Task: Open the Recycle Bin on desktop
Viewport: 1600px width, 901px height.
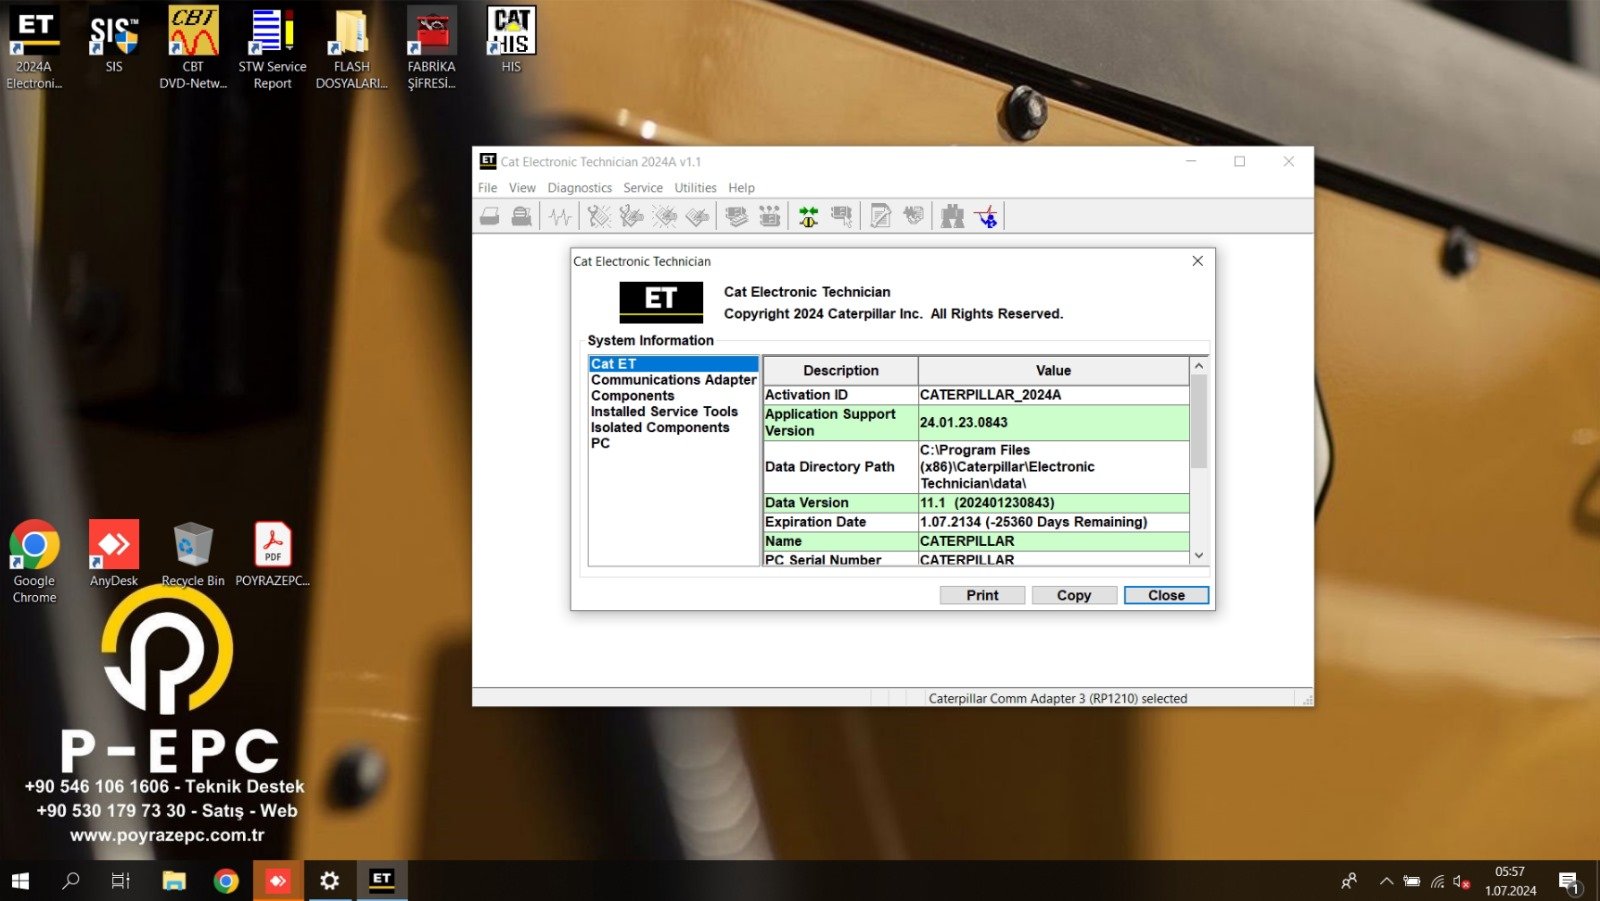Action: pos(193,553)
